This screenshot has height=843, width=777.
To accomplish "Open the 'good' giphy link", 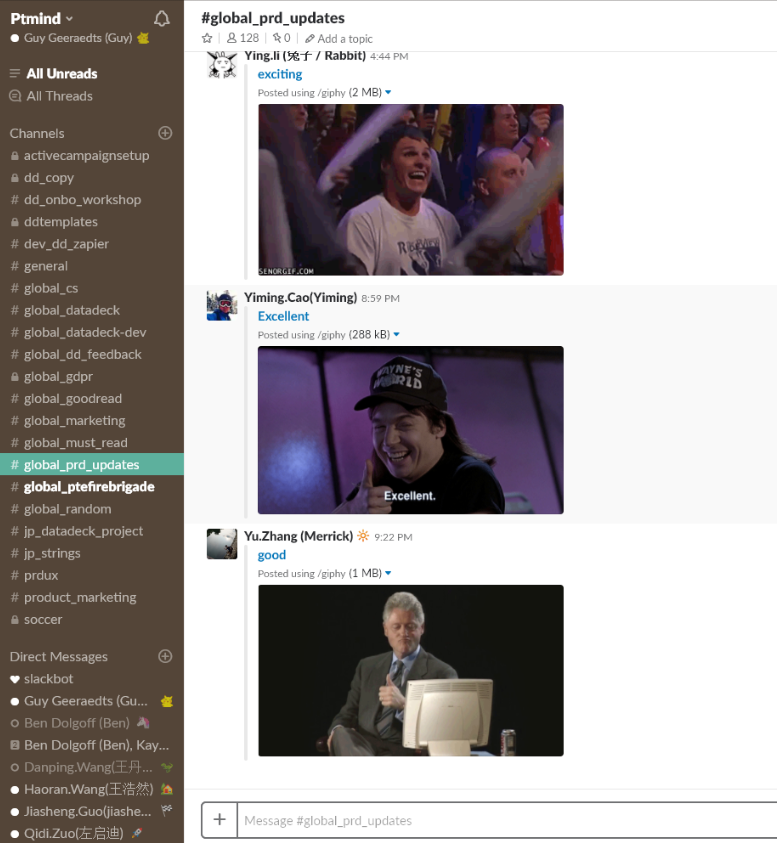I will (x=272, y=555).
